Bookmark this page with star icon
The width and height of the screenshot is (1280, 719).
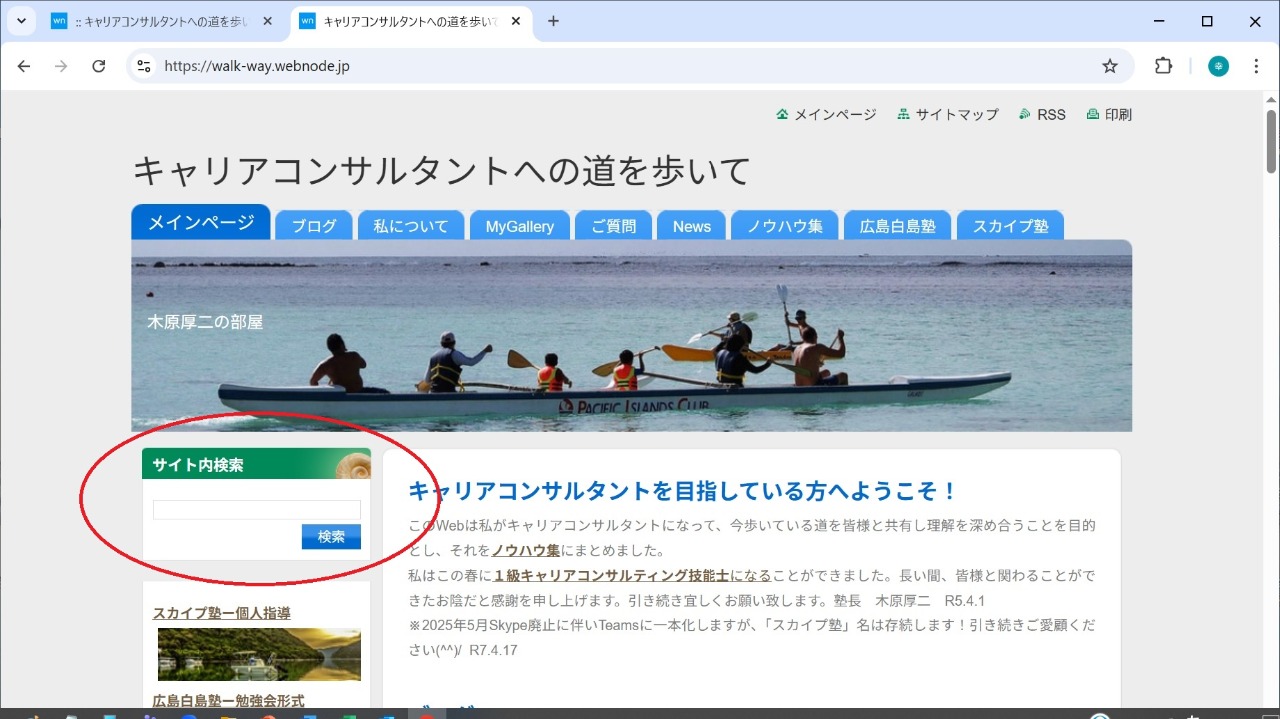point(1109,66)
